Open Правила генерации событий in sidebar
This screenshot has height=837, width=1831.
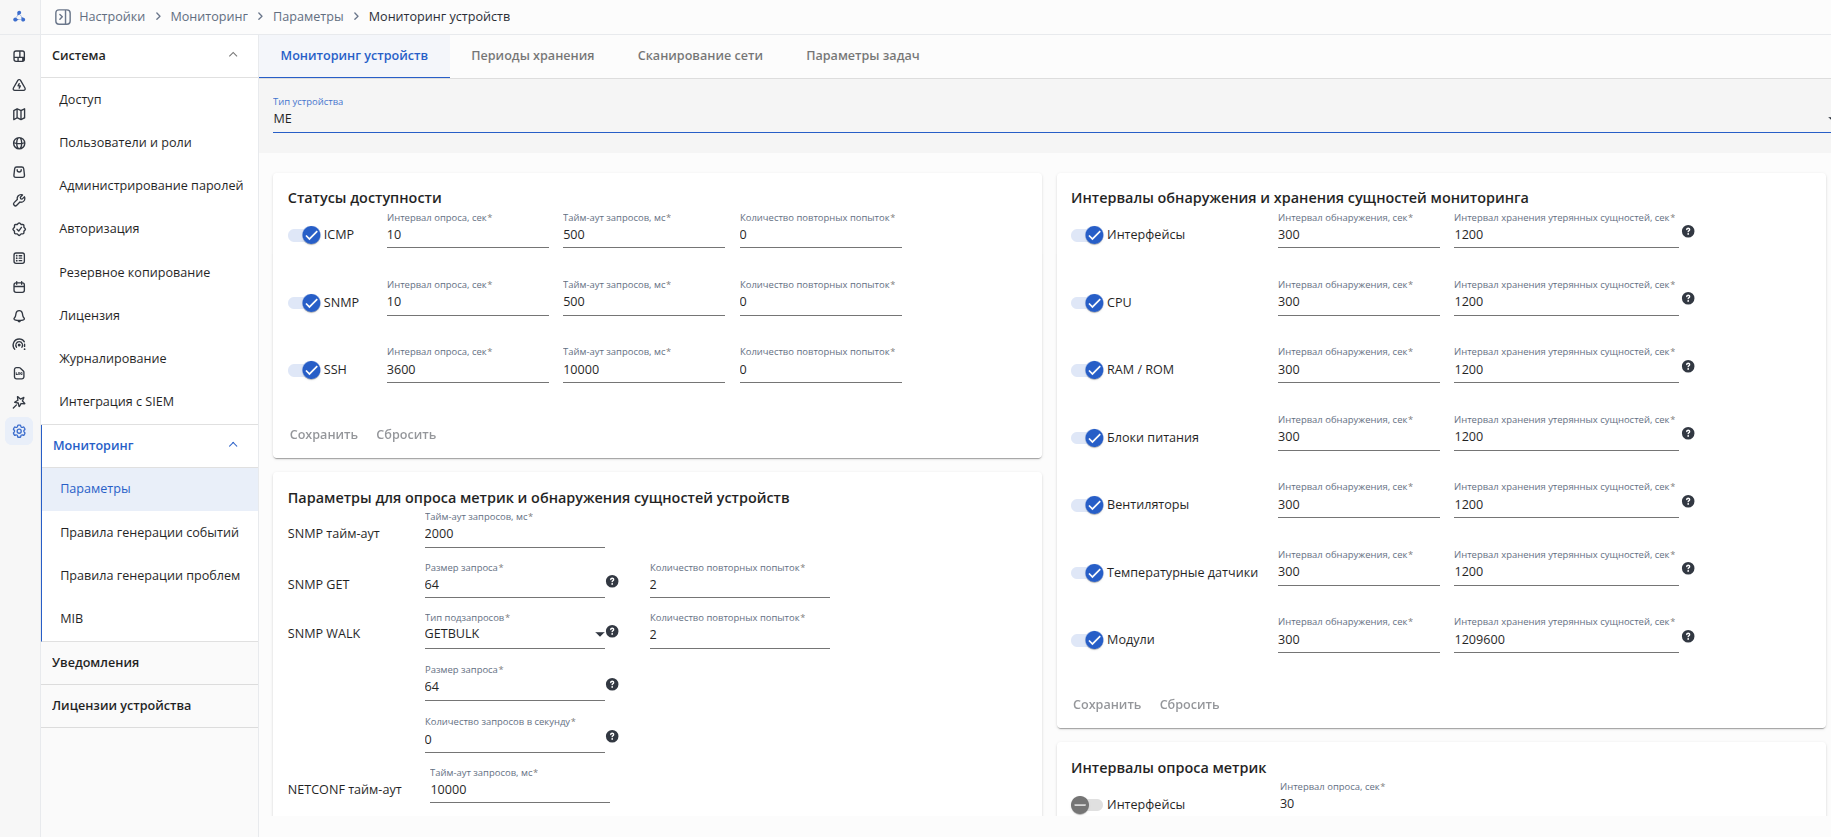149,533
